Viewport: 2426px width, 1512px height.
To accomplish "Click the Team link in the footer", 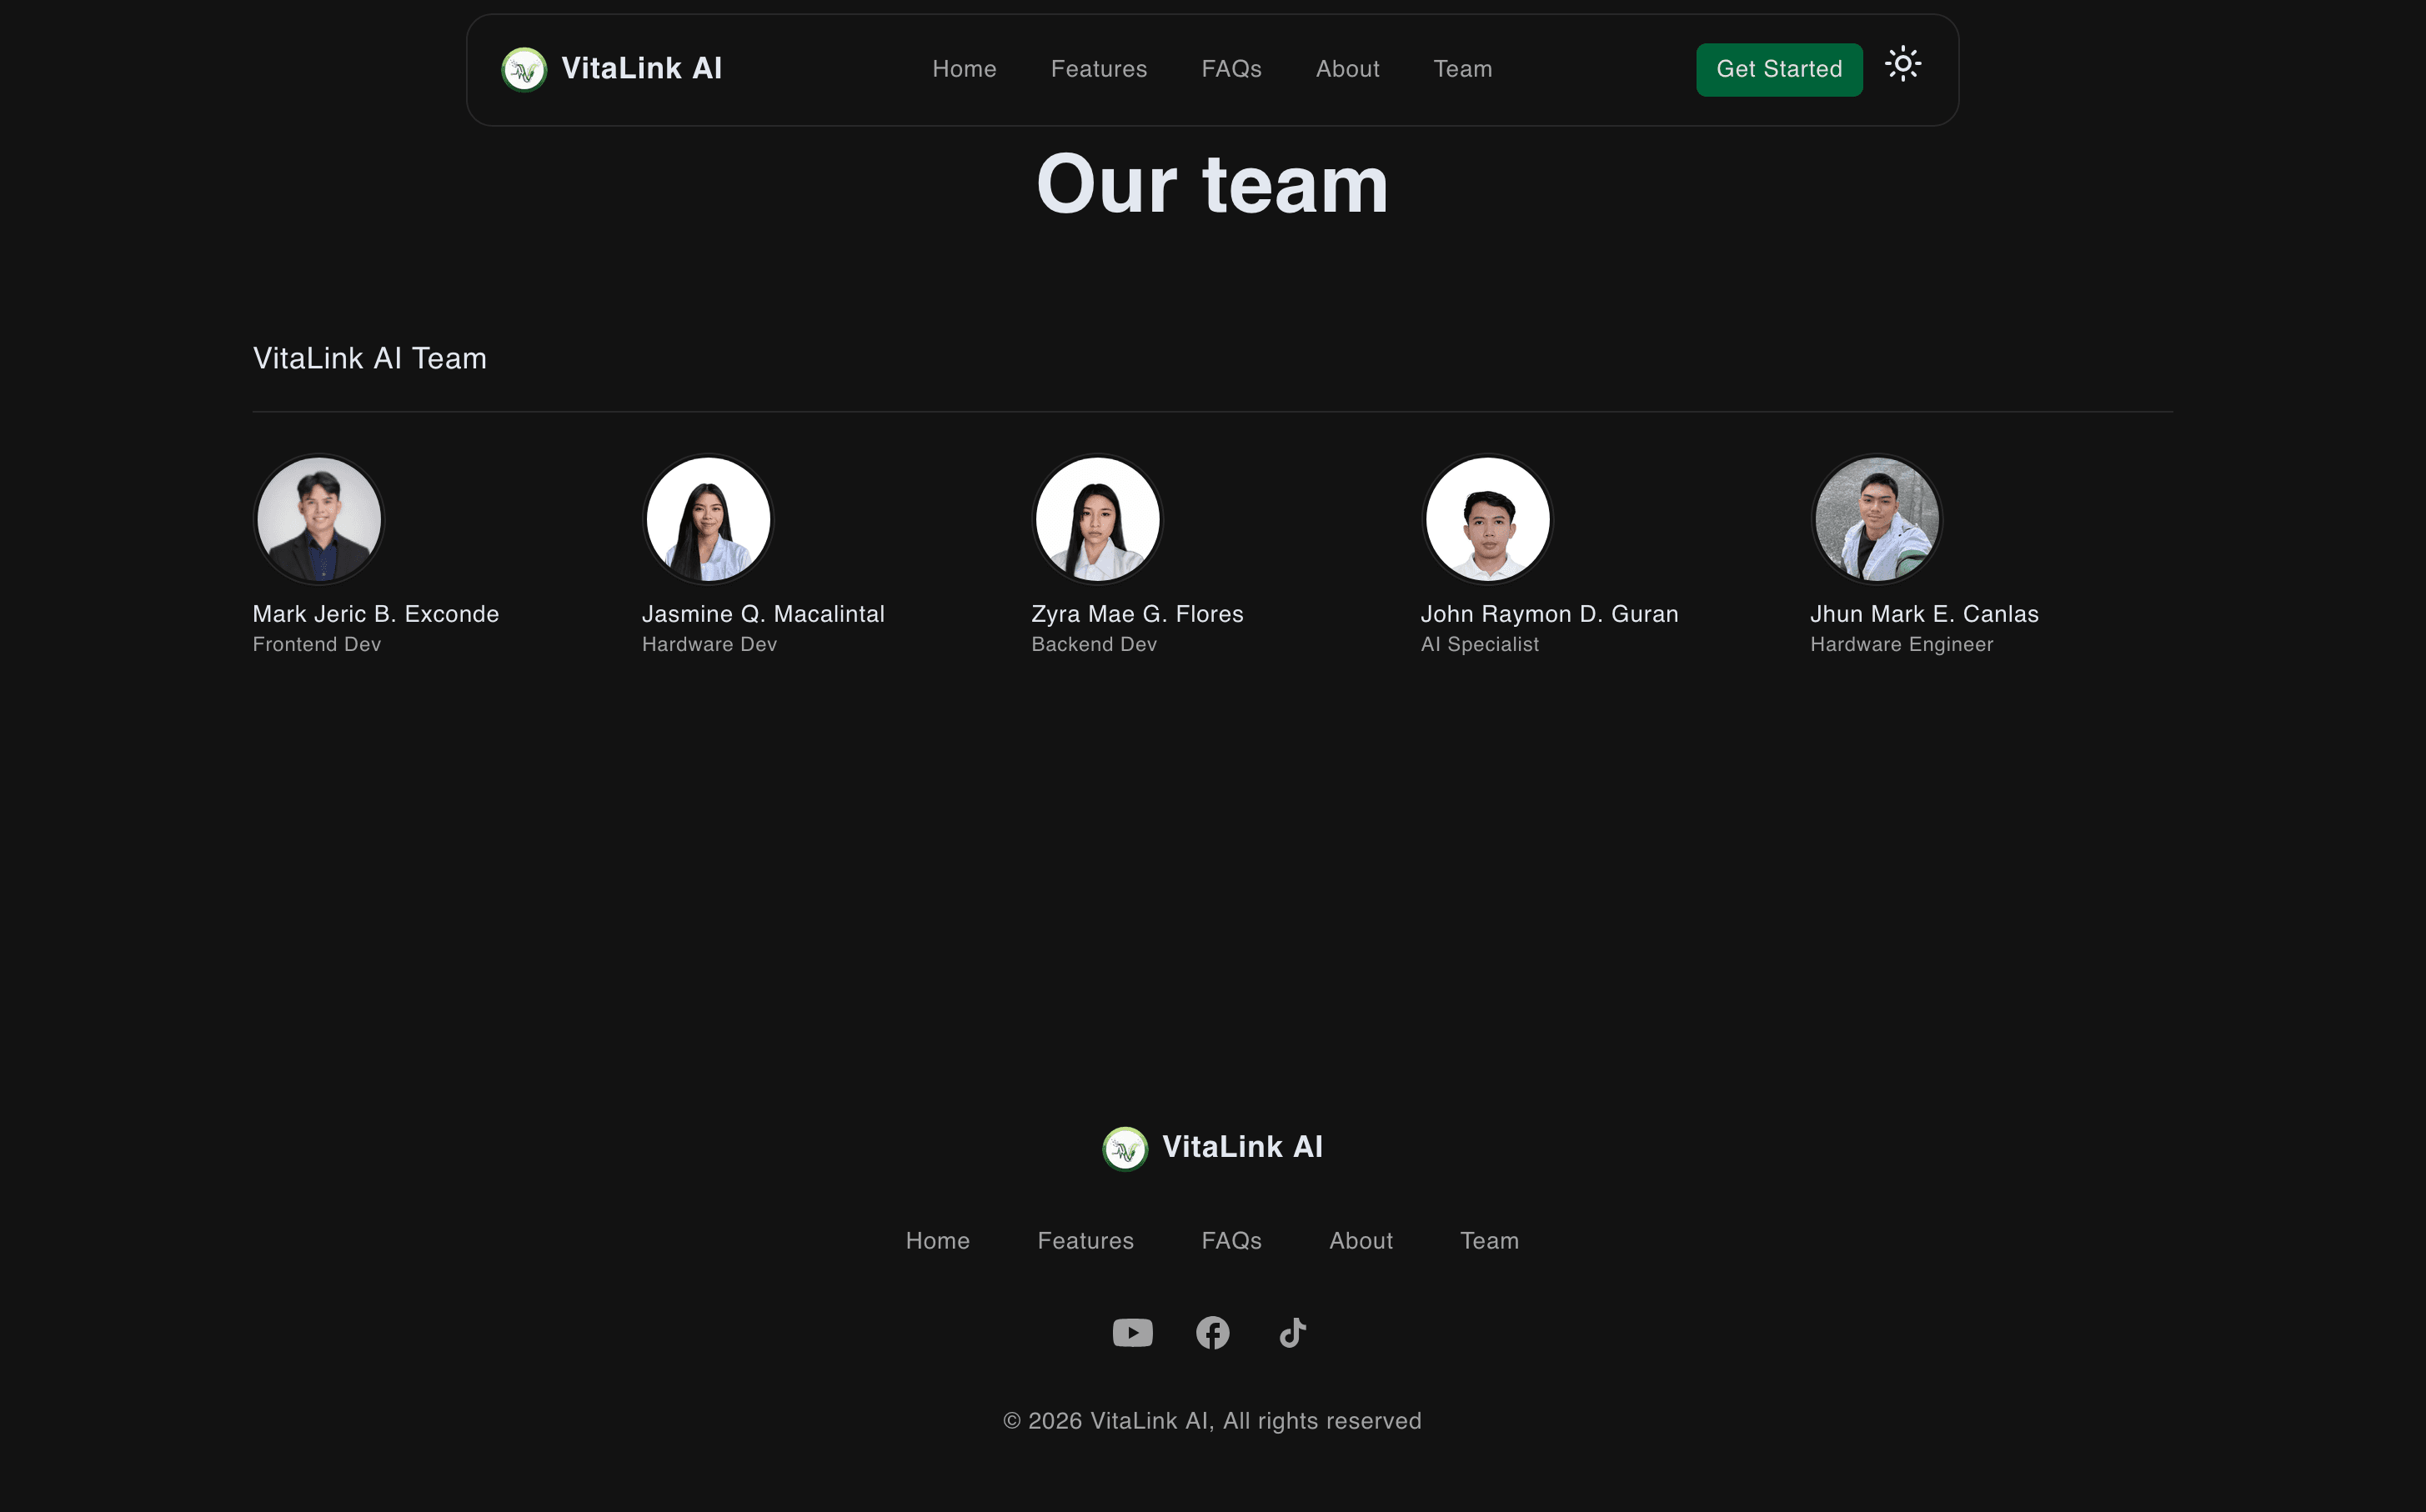I will (1489, 1241).
